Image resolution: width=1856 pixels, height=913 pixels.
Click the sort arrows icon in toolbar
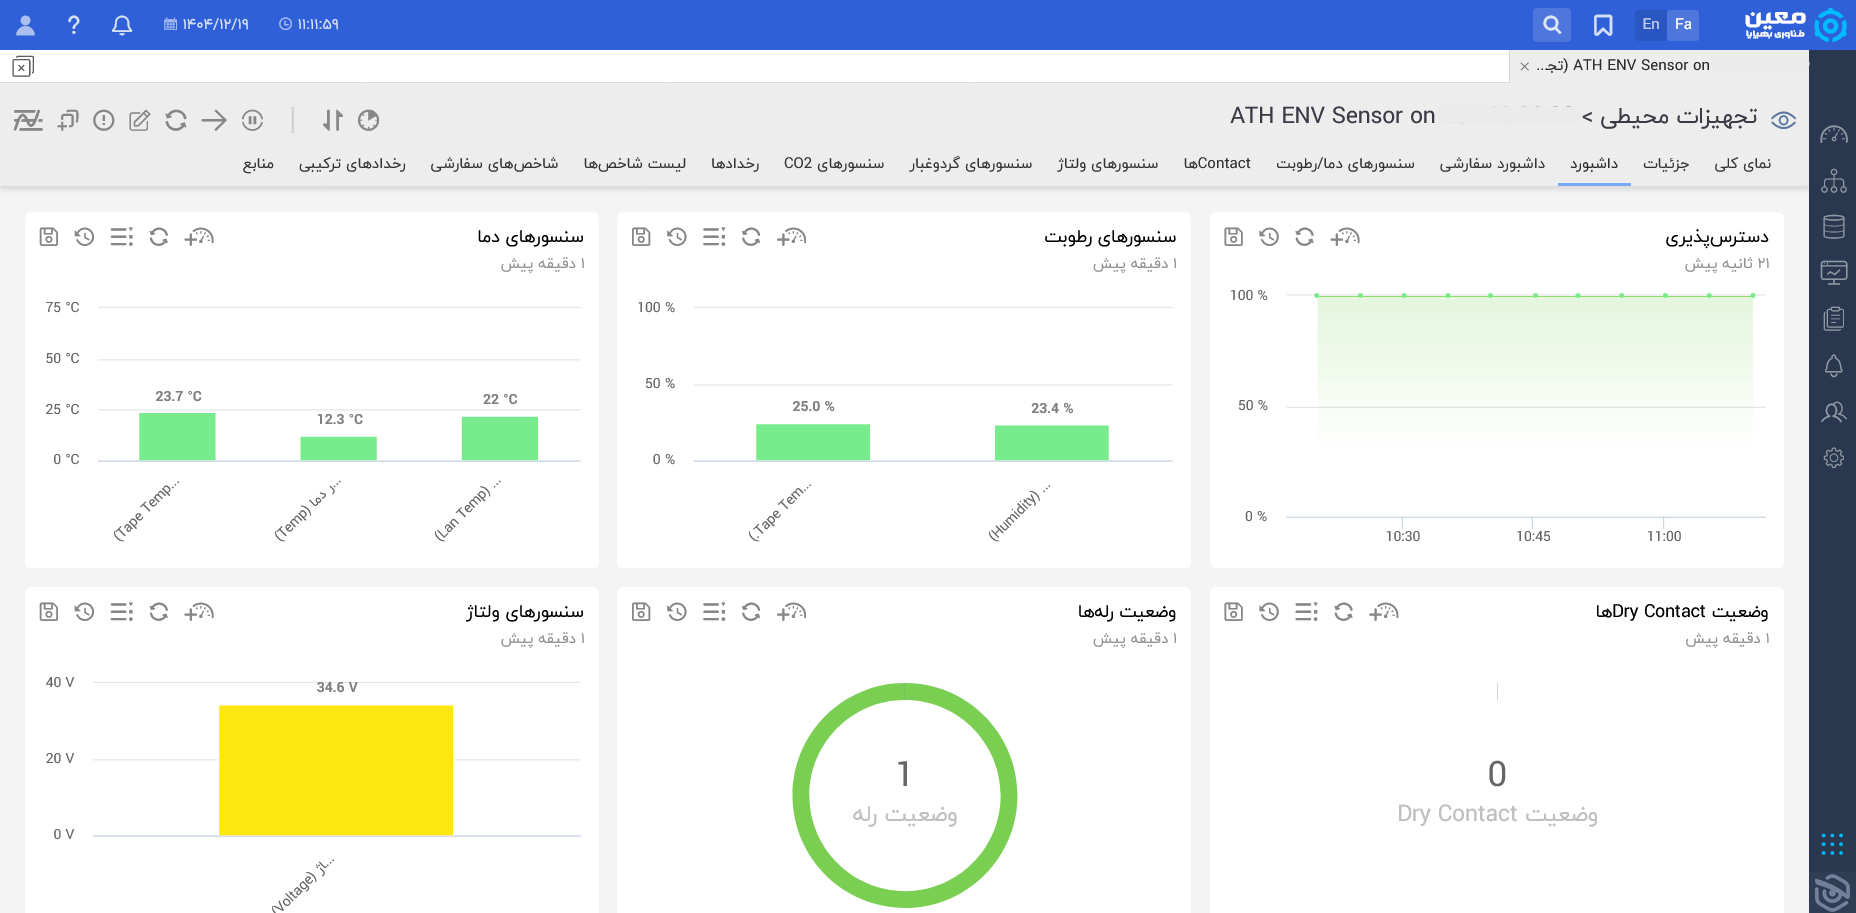coord(332,121)
